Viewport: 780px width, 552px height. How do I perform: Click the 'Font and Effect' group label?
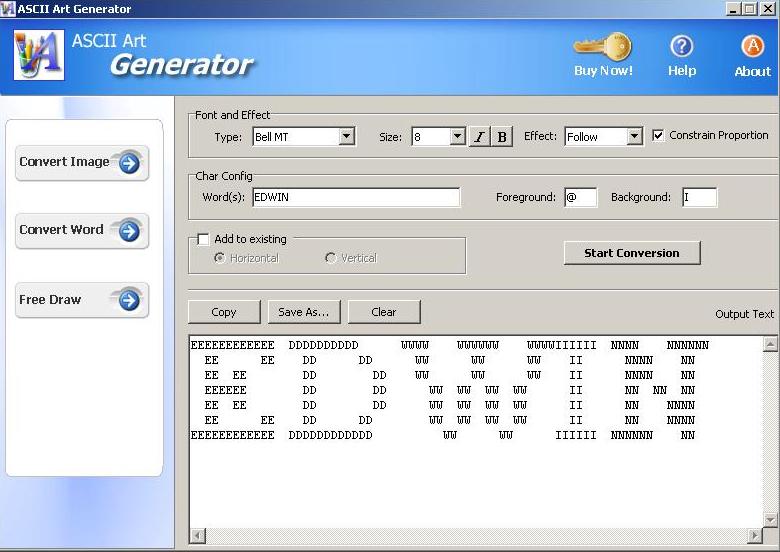tap(232, 115)
